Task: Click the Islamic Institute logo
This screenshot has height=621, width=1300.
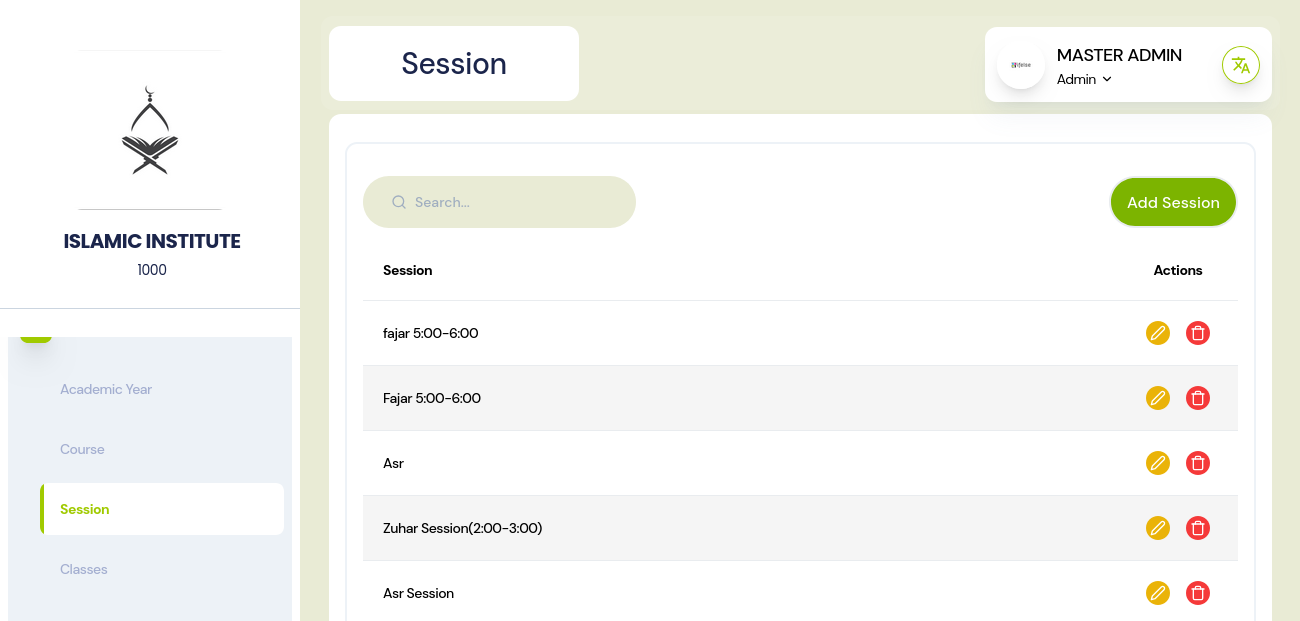Action: pos(150,130)
